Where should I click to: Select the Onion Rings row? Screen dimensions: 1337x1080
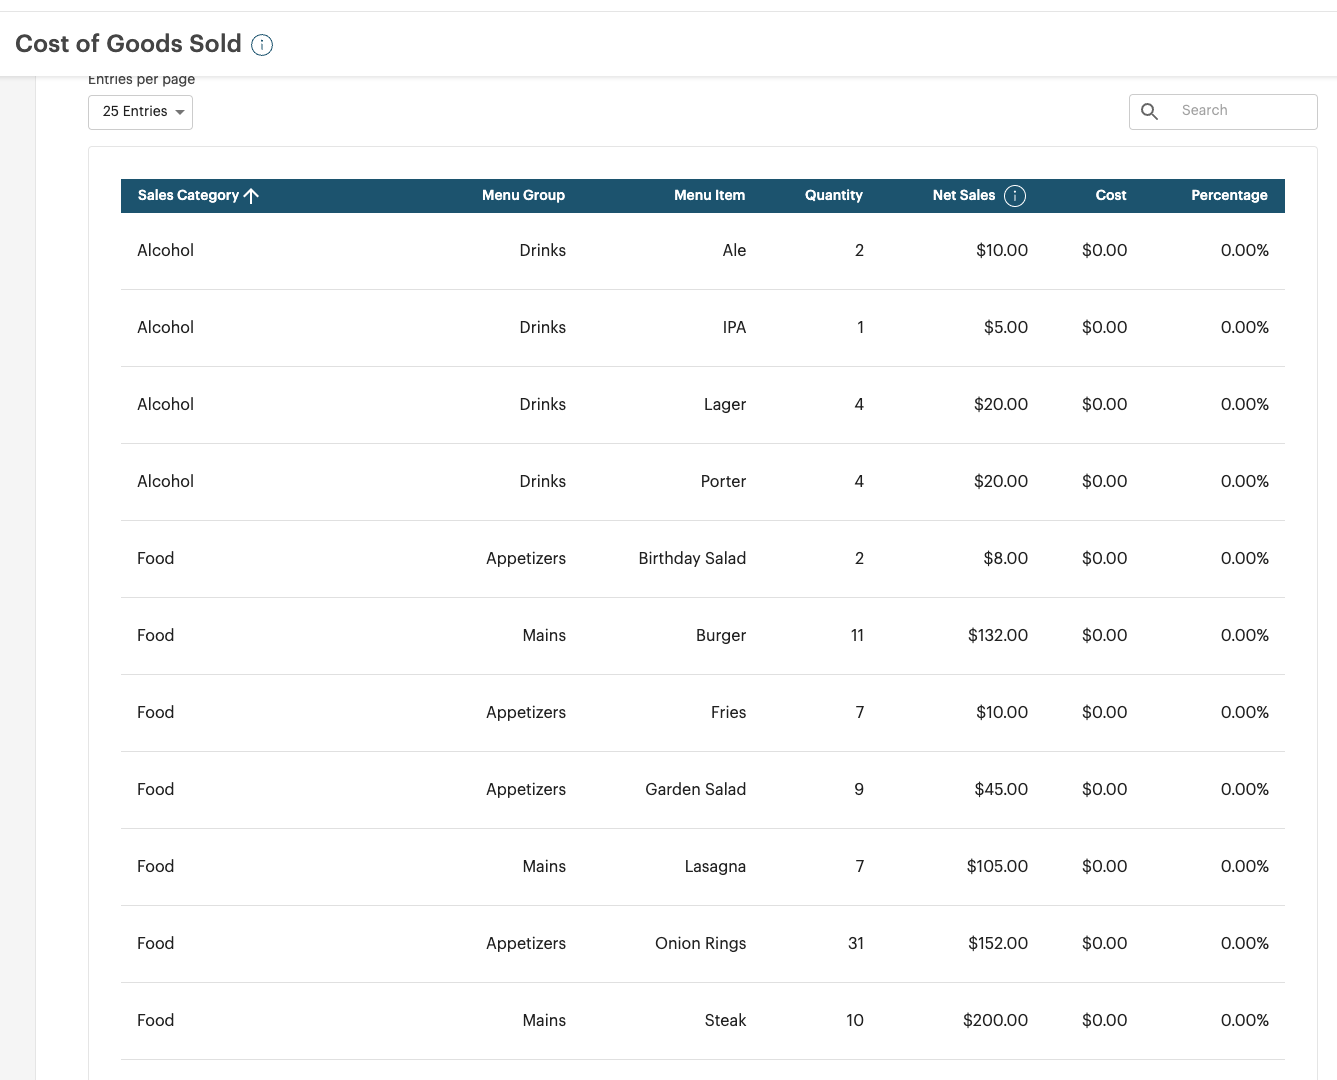click(x=700, y=943)
